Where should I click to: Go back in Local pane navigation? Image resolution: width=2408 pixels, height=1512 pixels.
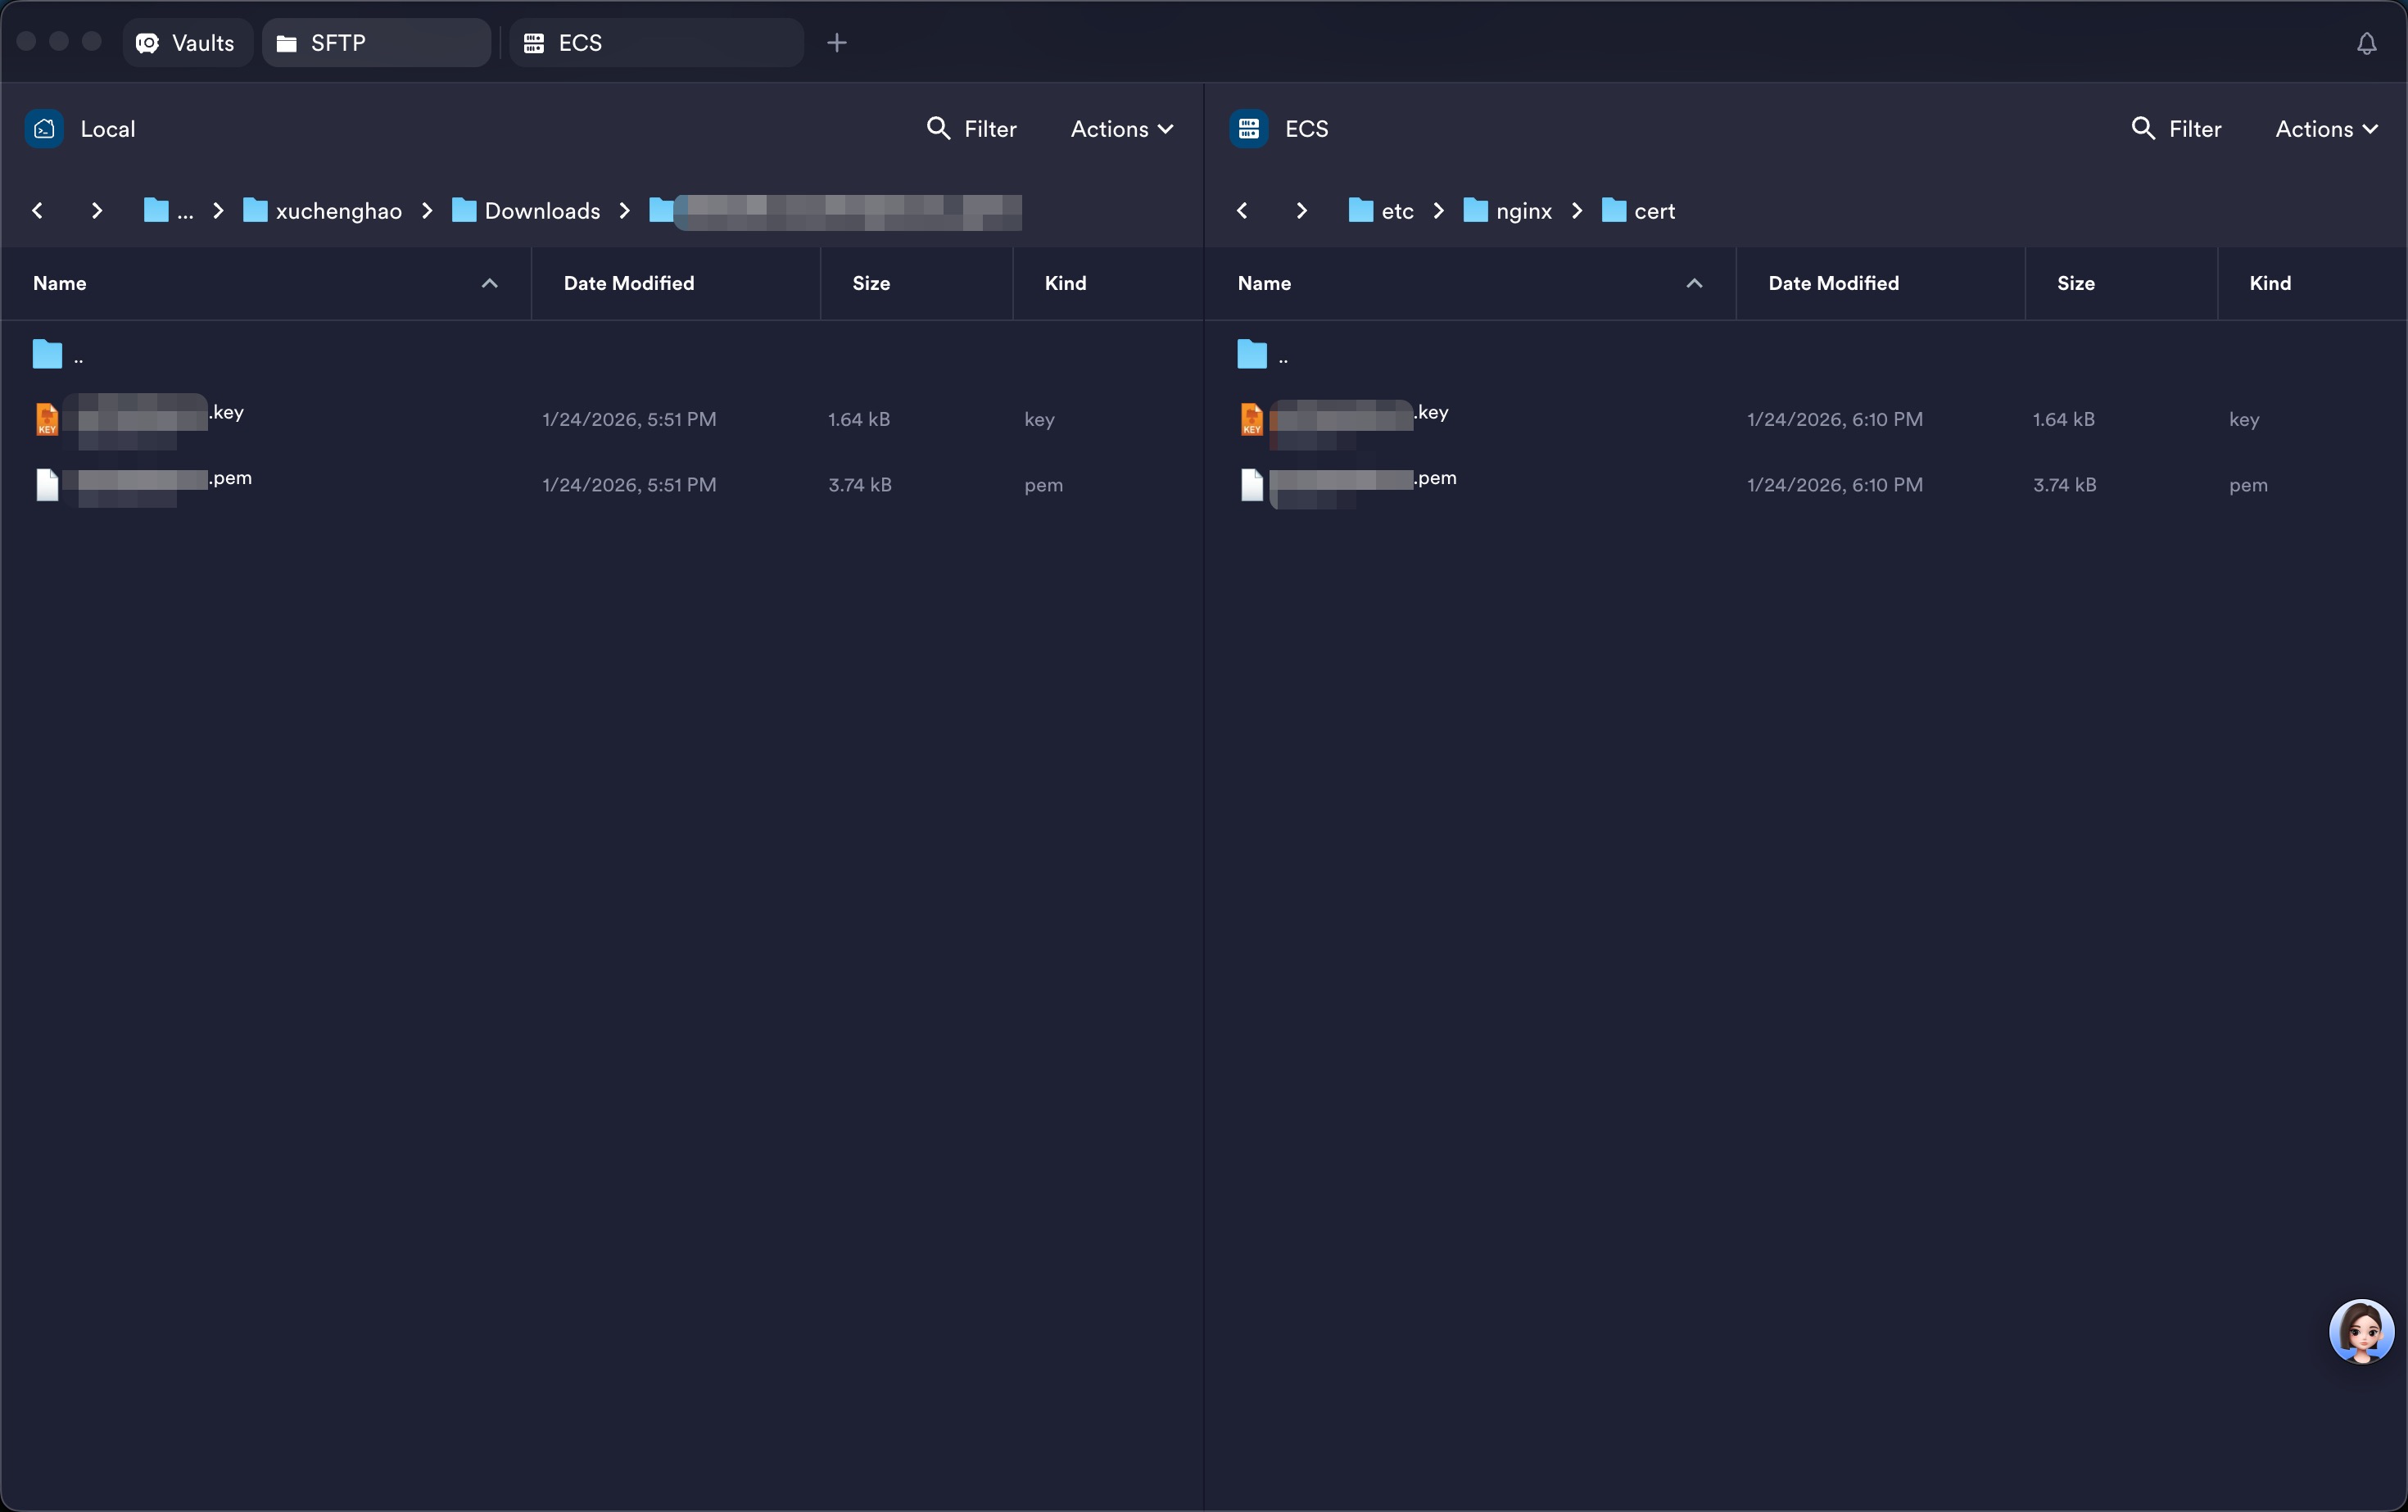(38, 211)
